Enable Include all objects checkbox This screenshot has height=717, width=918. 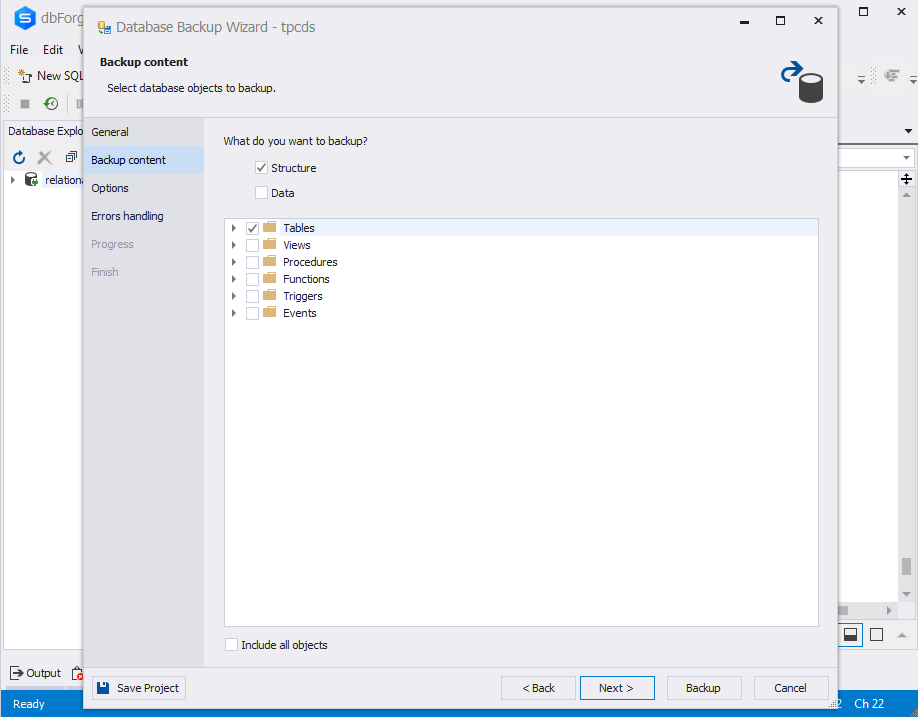pyautogui.click(x=231, y=644)
